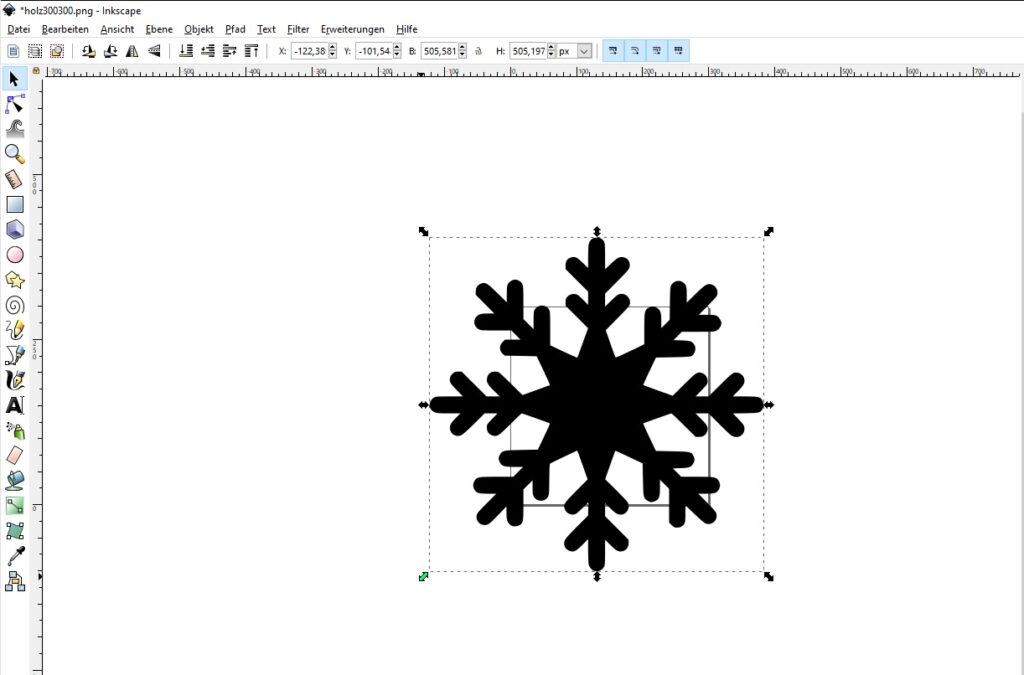Increase the X coordinate value
Image resolution: width=1024 pixels, height=675 pixels.
point(332,47)
